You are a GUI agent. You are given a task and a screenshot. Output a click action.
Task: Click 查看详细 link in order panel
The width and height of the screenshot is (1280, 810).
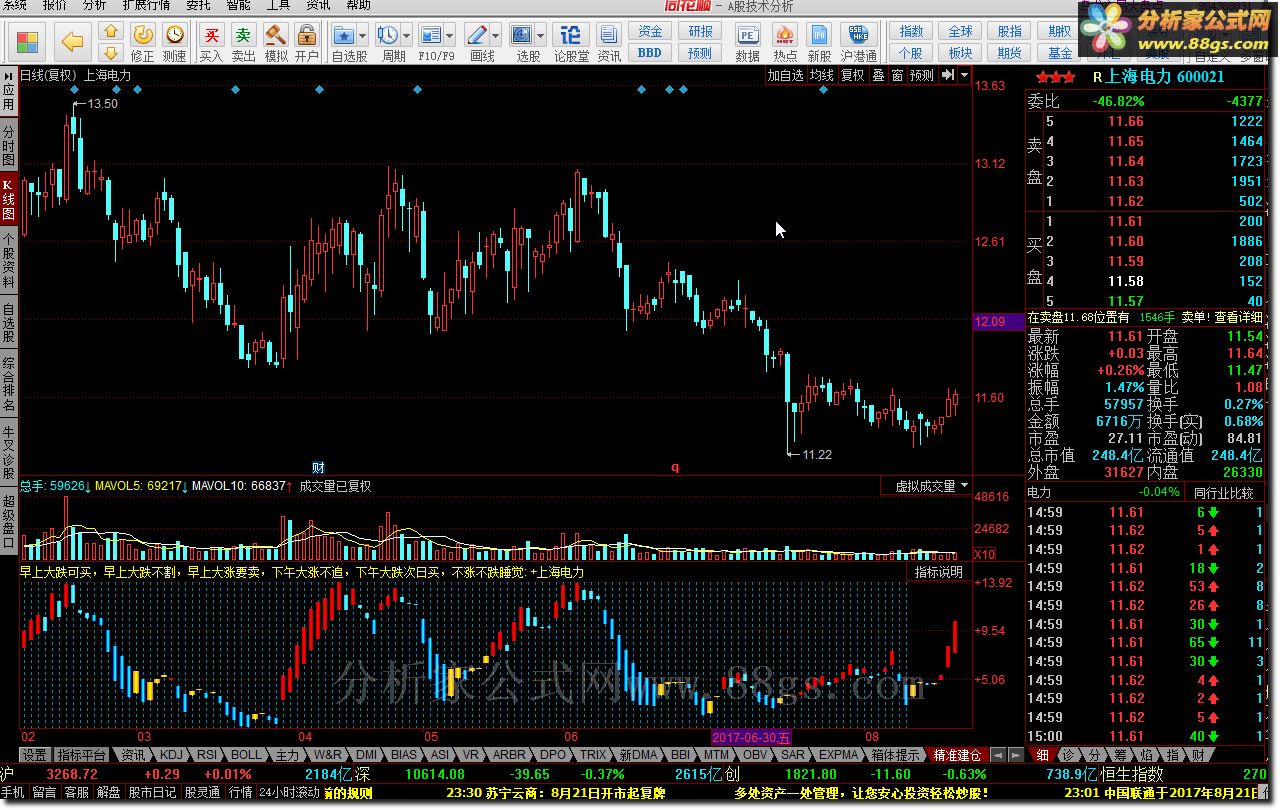pos(1239,317)
